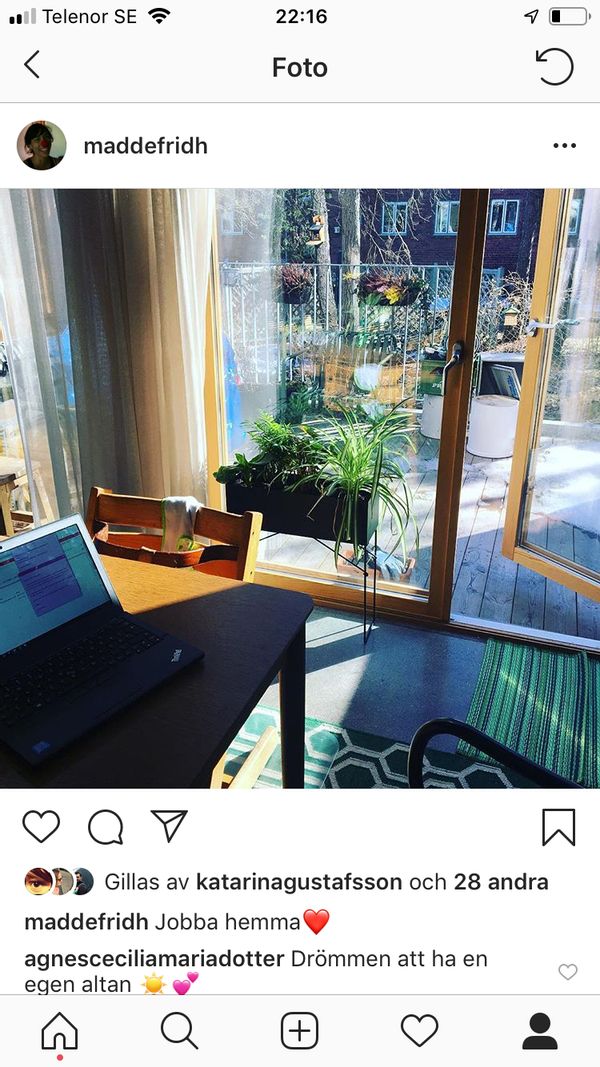Open maddefridh's profile picture
Screen dimensions: 600x1067
click(41, 146)
